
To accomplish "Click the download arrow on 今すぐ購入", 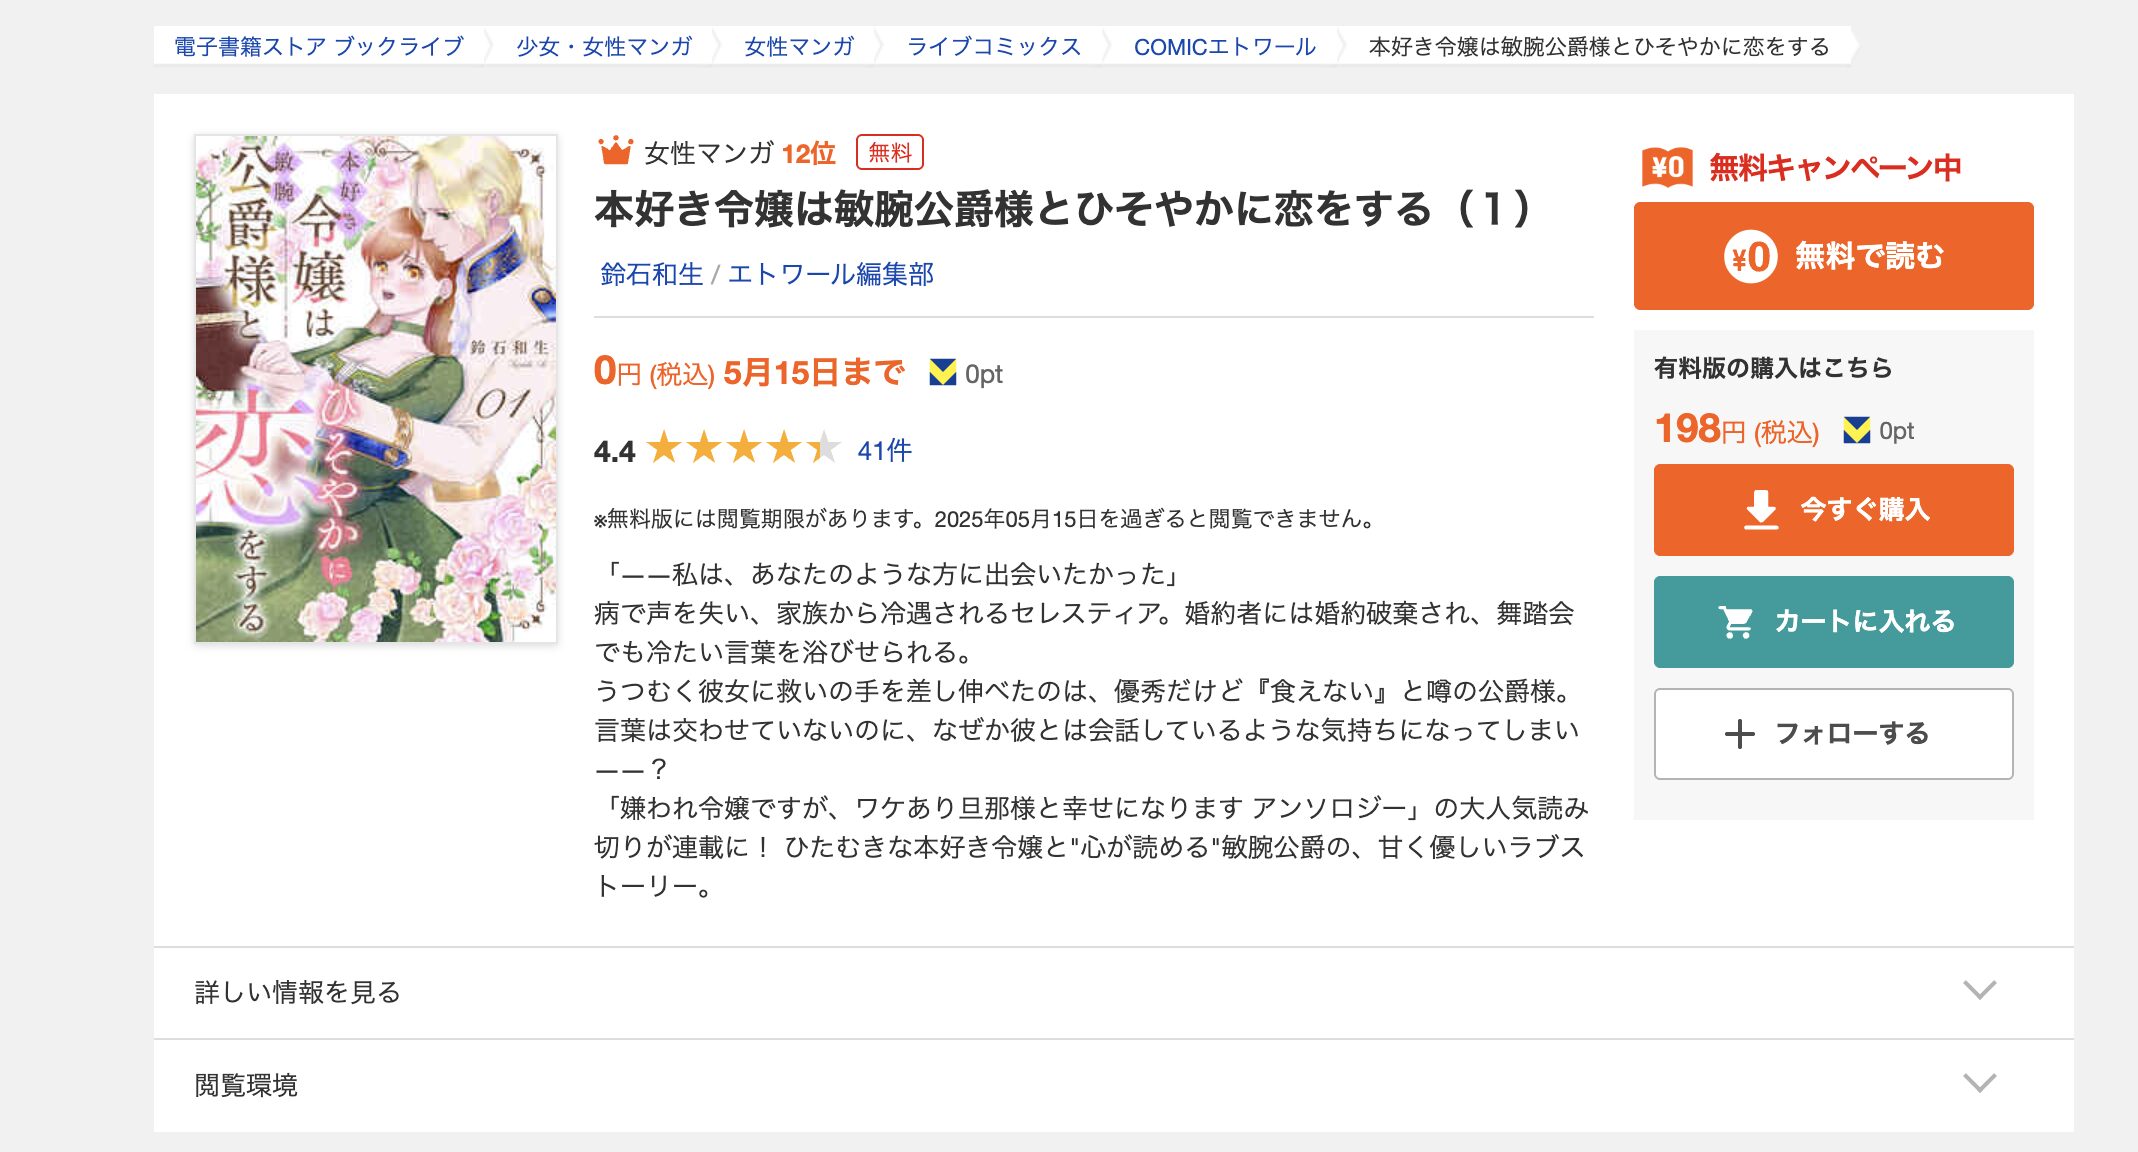I will pyautogui.click(x=1761, y=509).
